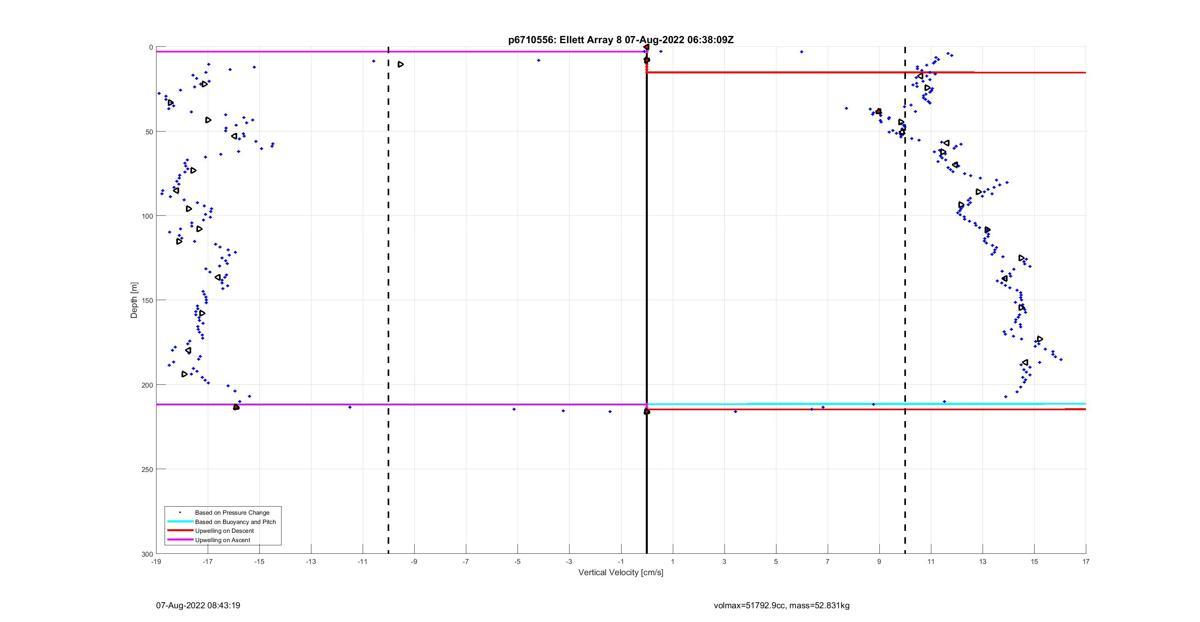Click depth-axis tick label 250
This screenshot has height=622, width=1200.
(147, 469)
